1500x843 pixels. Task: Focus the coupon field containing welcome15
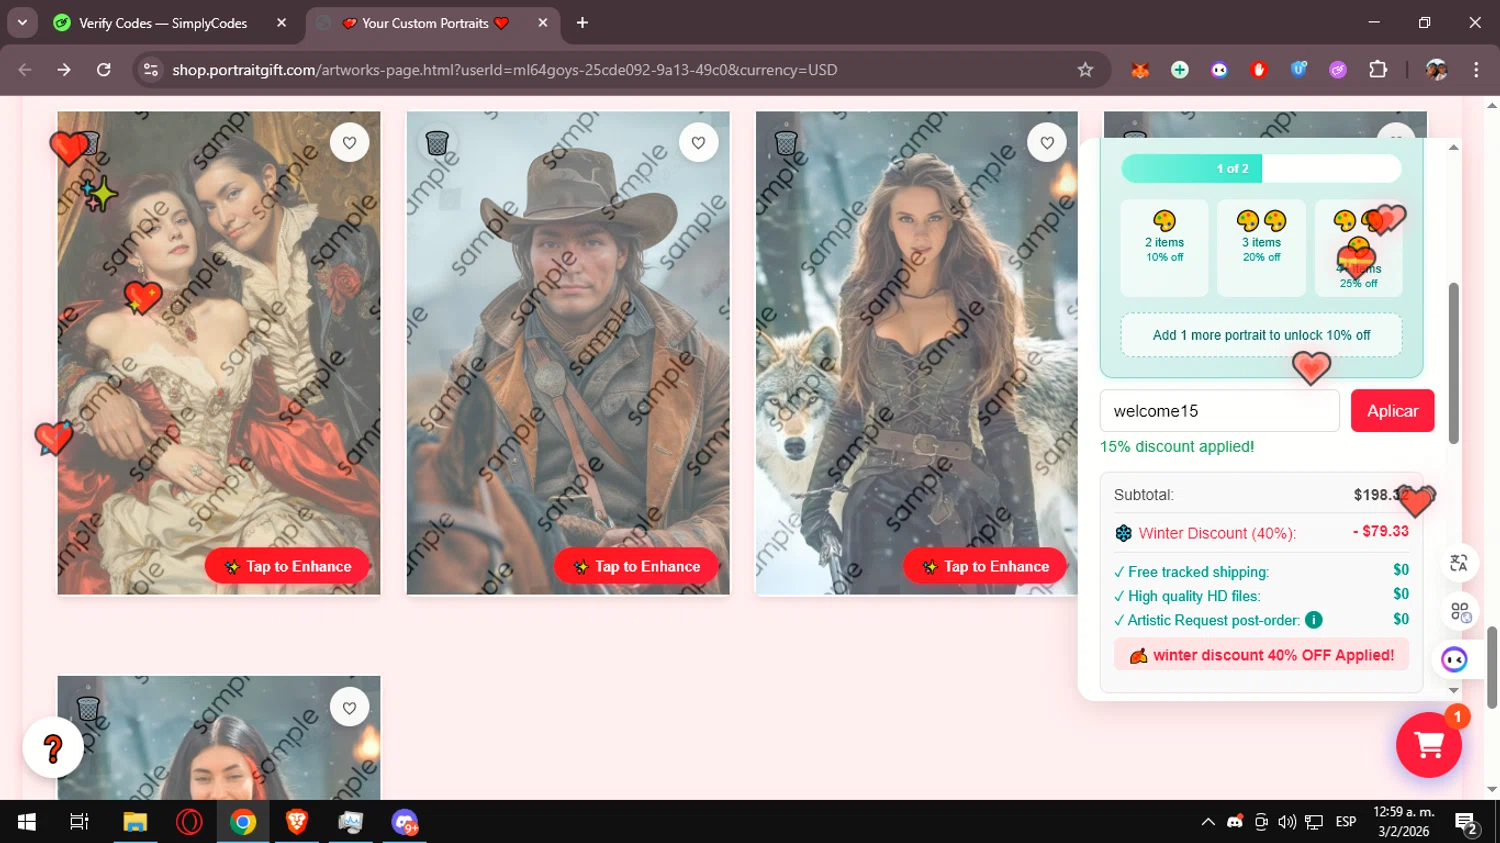pos(1219,411)
